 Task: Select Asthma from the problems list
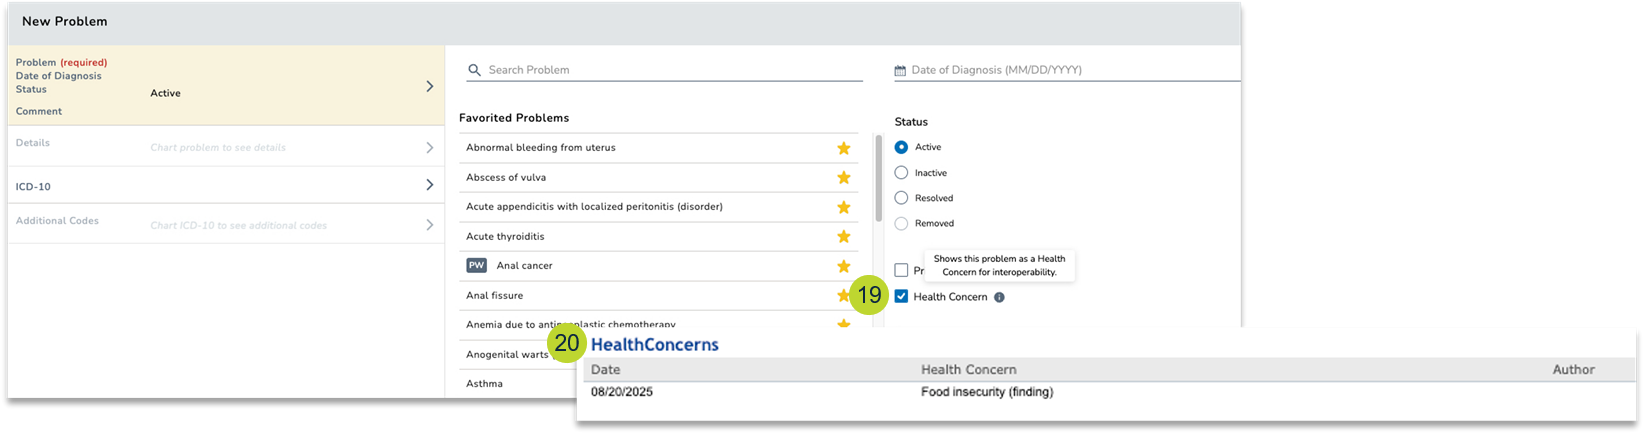(484, 384)
